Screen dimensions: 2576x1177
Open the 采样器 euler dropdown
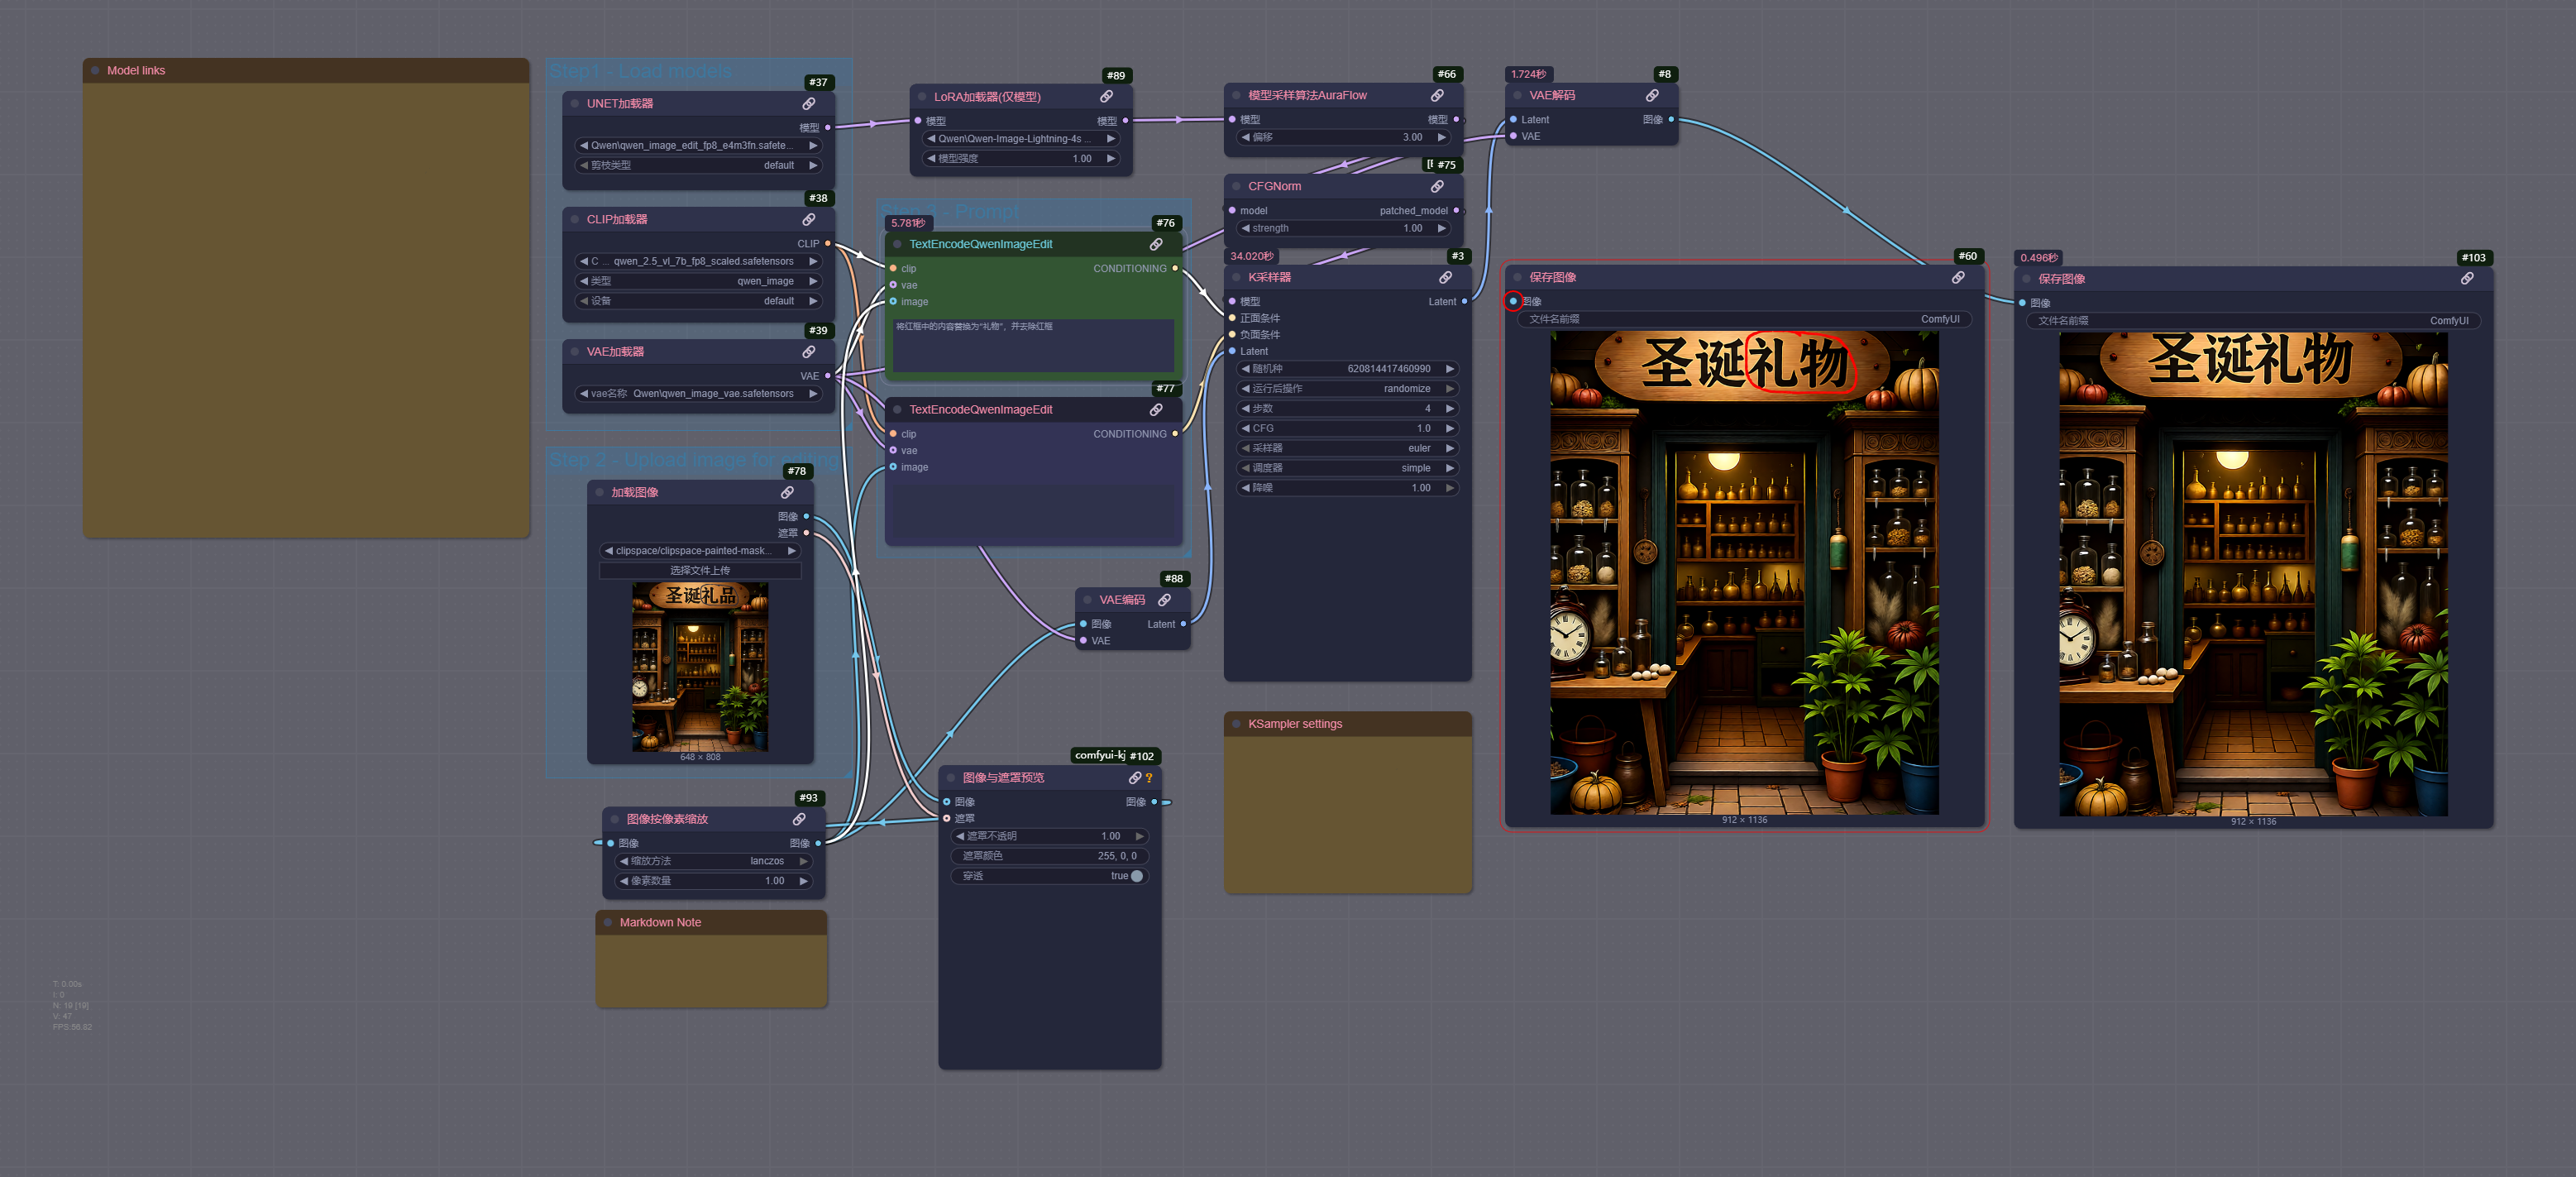point(1347,448)
